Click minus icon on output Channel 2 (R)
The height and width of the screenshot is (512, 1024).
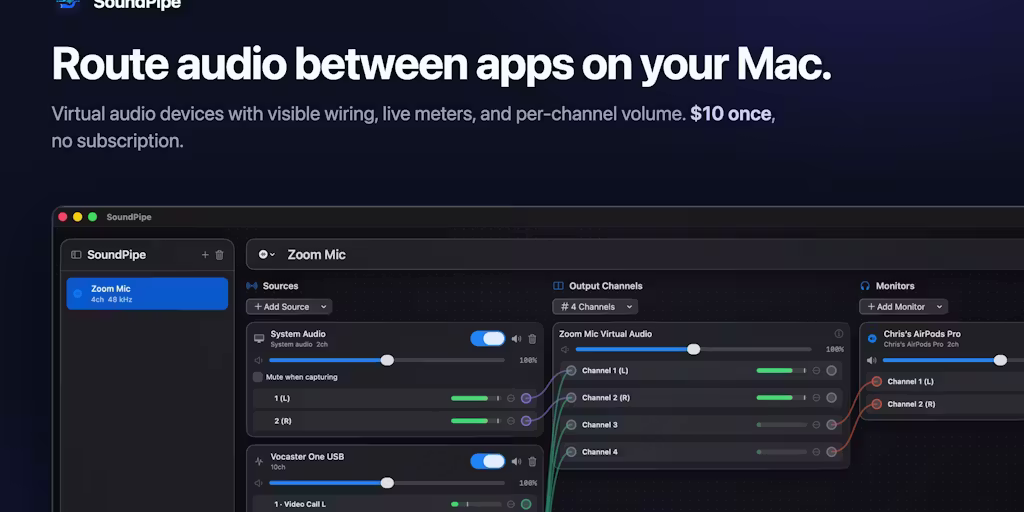816,398
